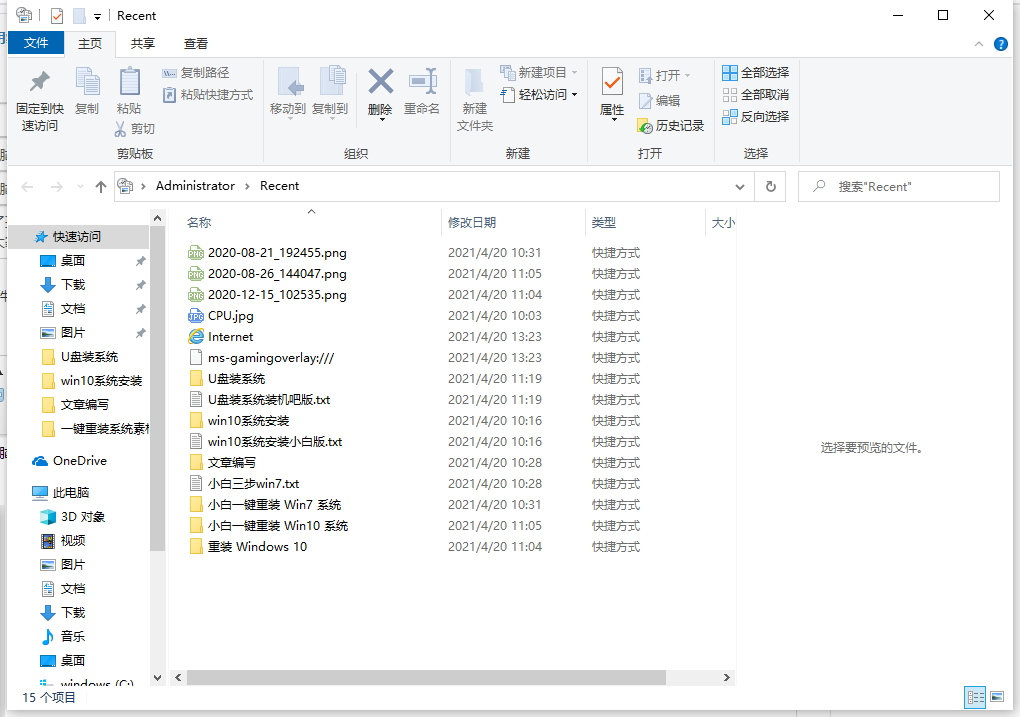Click the New Folder (新建文件夹) icon
Viewport: 1020px width, 717px height.
coord(474,95)
